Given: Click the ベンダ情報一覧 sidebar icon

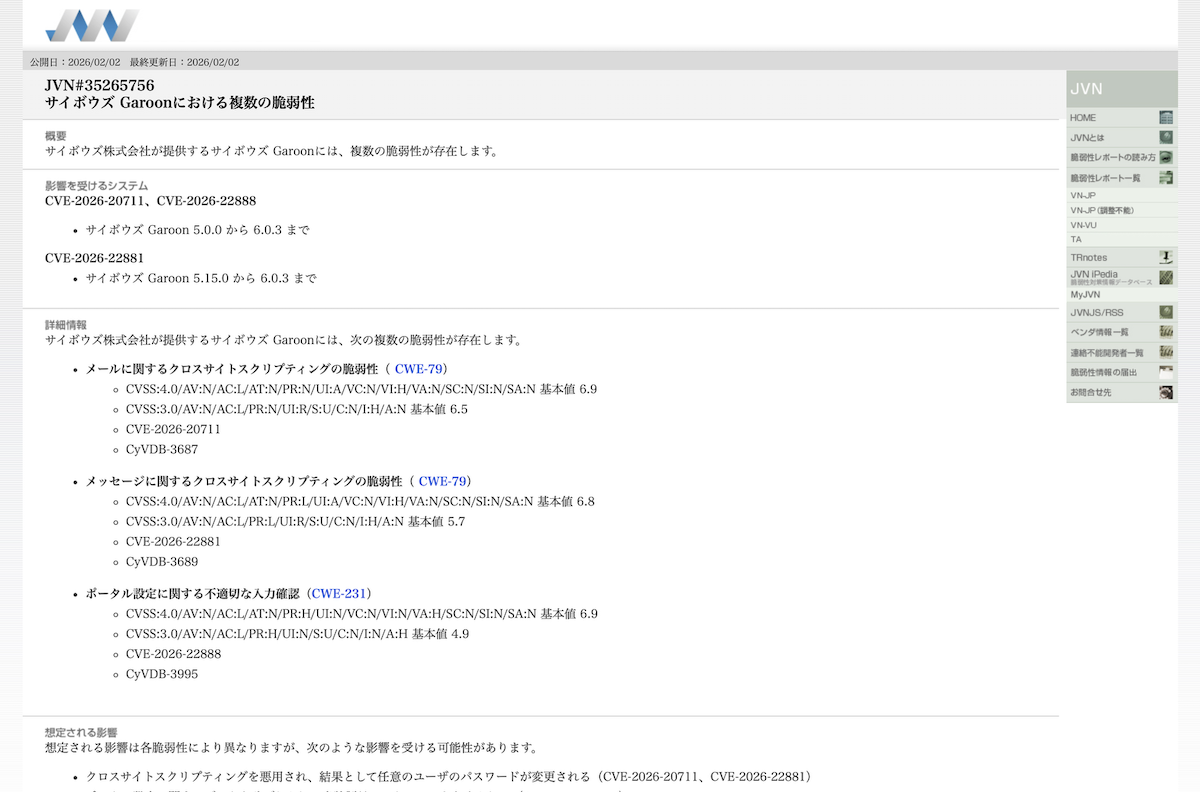Looking at the screenshot, I should click(x=1166, y=332).
